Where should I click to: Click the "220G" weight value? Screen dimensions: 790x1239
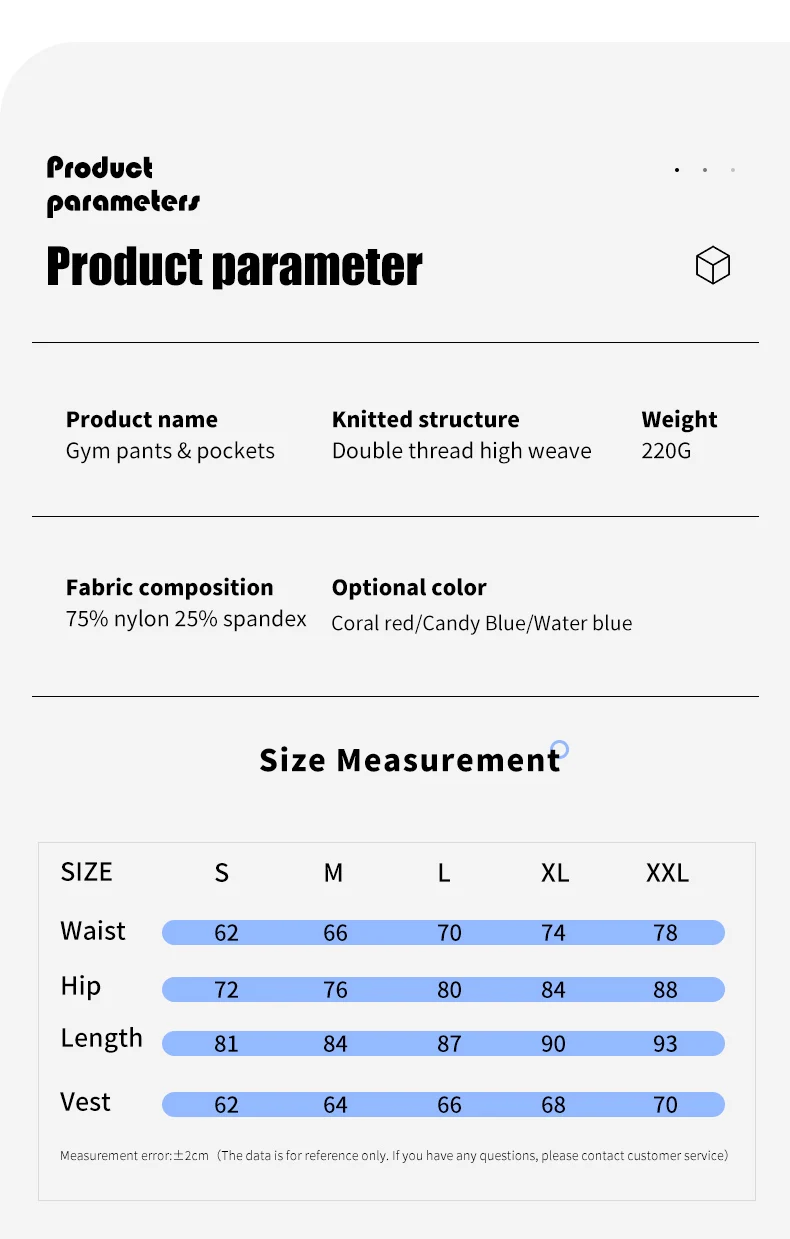point(666,451)
